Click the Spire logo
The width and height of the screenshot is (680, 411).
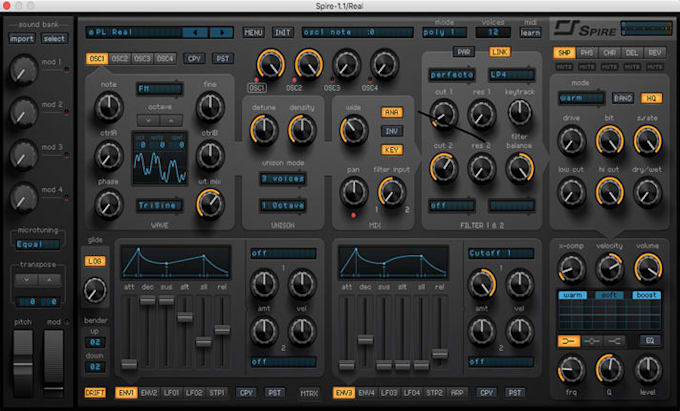point(585,29)
